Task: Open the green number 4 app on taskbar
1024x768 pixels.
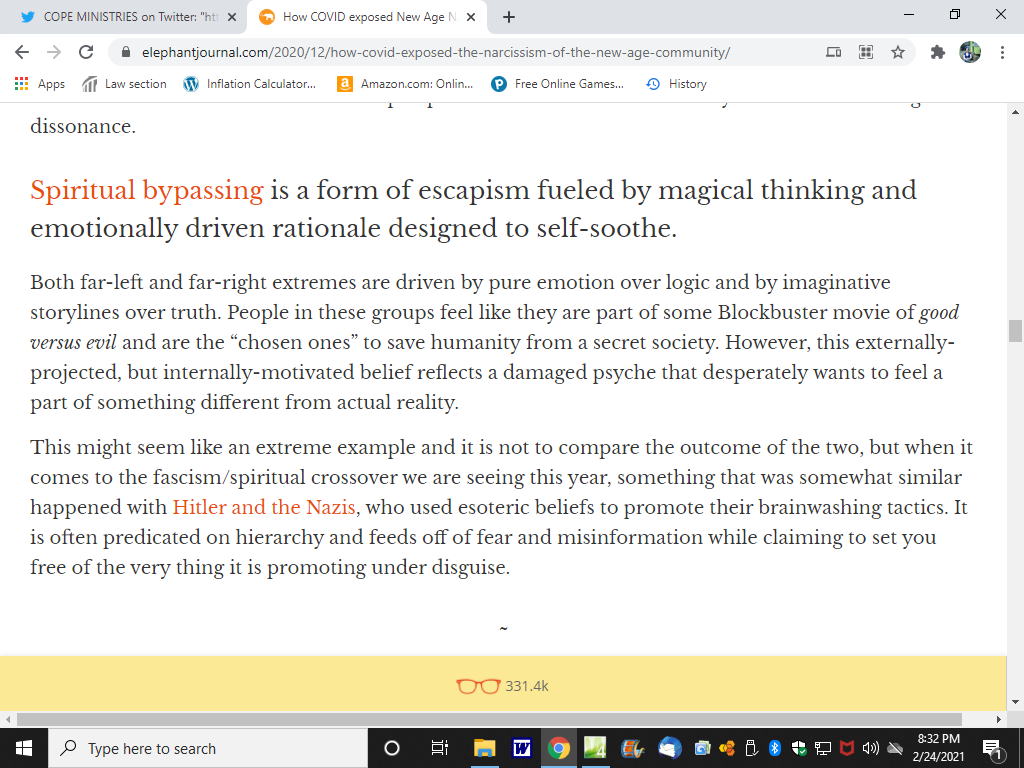Action: [595, 748]
